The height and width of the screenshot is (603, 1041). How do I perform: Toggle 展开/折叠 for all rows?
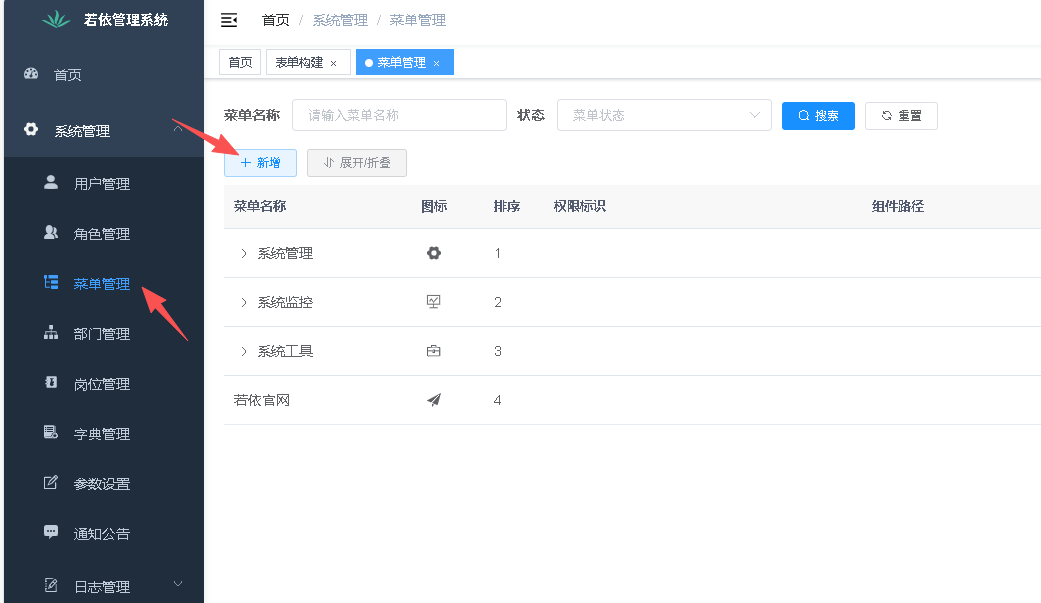coord(357,163)
